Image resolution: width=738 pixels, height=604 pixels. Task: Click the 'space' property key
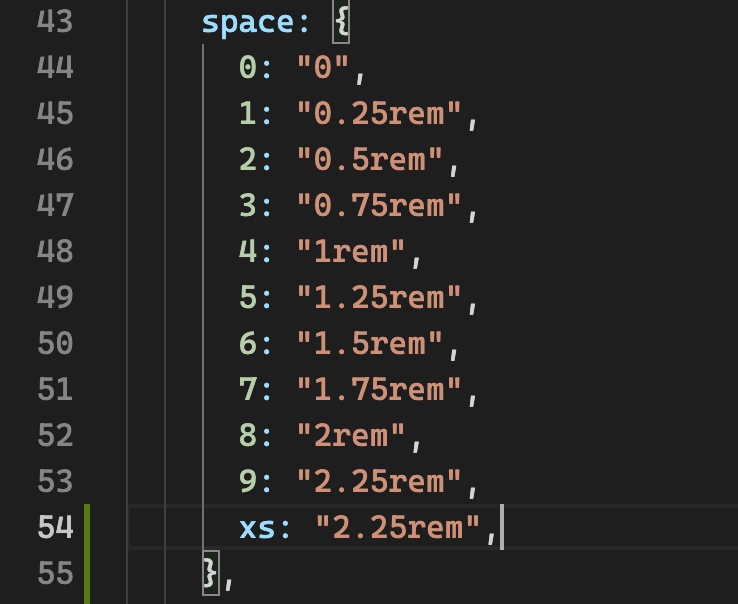pyautogui.click(x=248, y=24)
